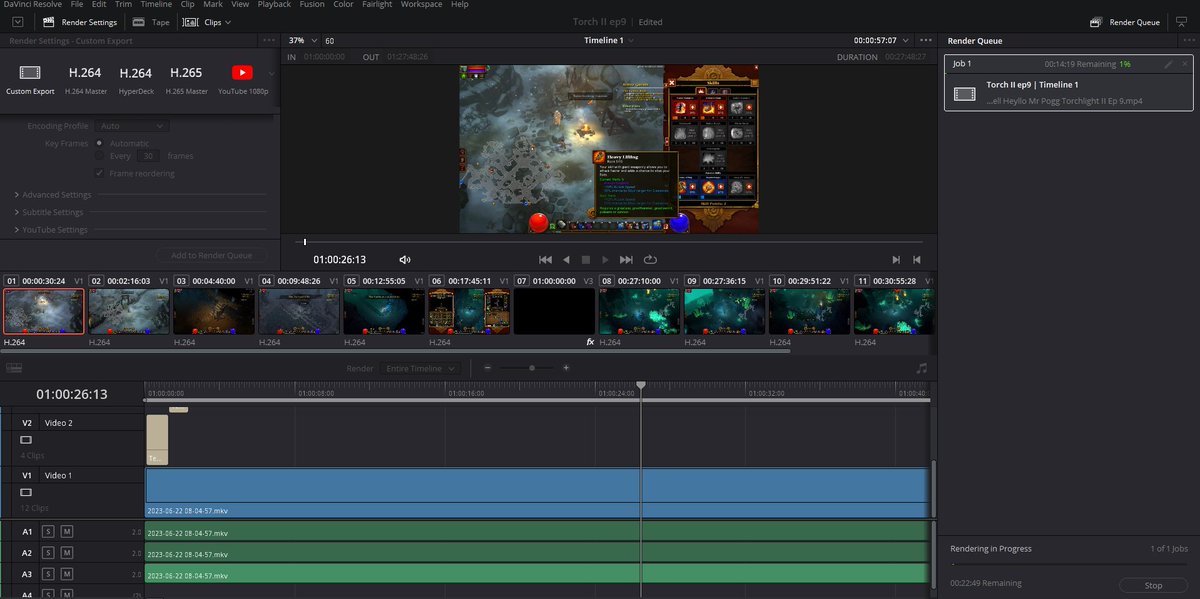Toggle the audio waveform note icon
1200x599 pixels.
pyautogui.click(x=921, y=368)
